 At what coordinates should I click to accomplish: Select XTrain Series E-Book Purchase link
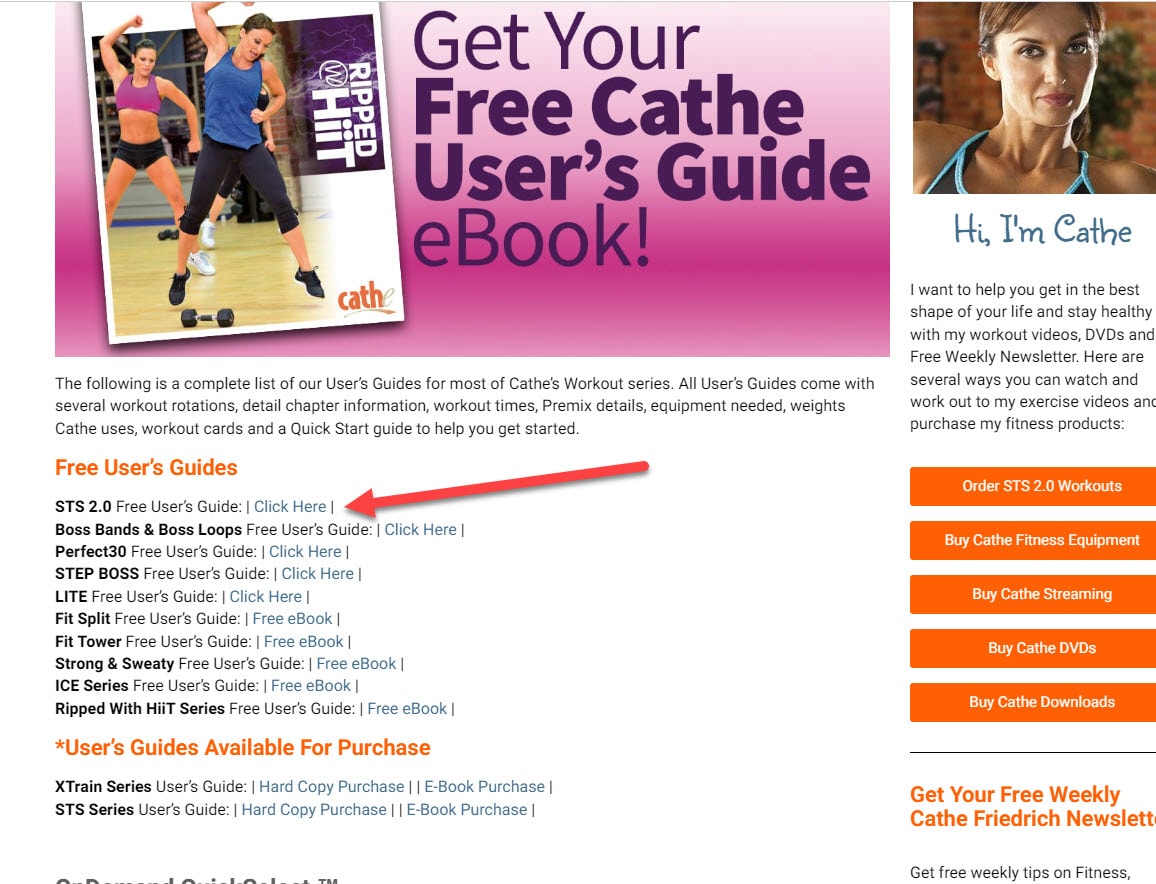[x=484, y=787]
